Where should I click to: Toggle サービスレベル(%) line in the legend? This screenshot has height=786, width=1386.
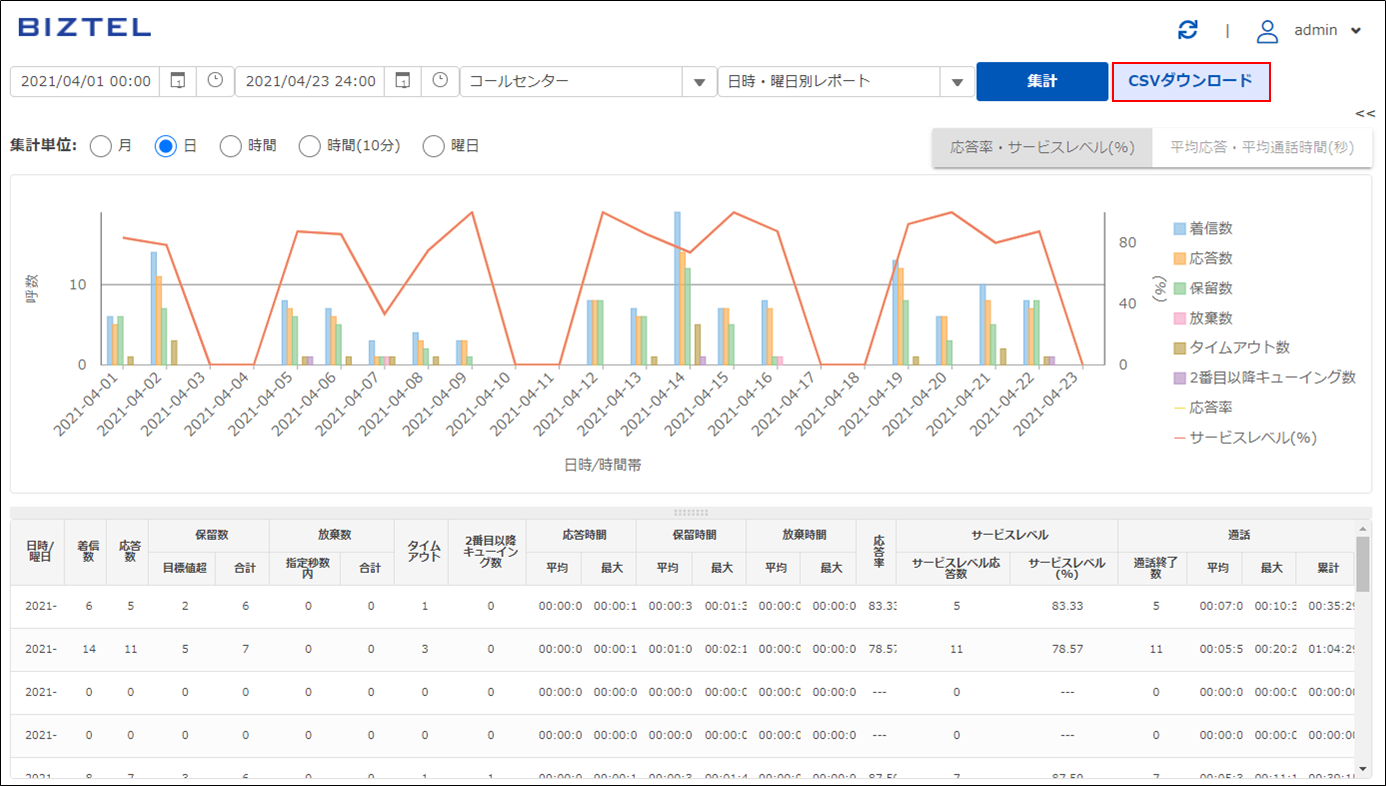tap(1245, 437)
